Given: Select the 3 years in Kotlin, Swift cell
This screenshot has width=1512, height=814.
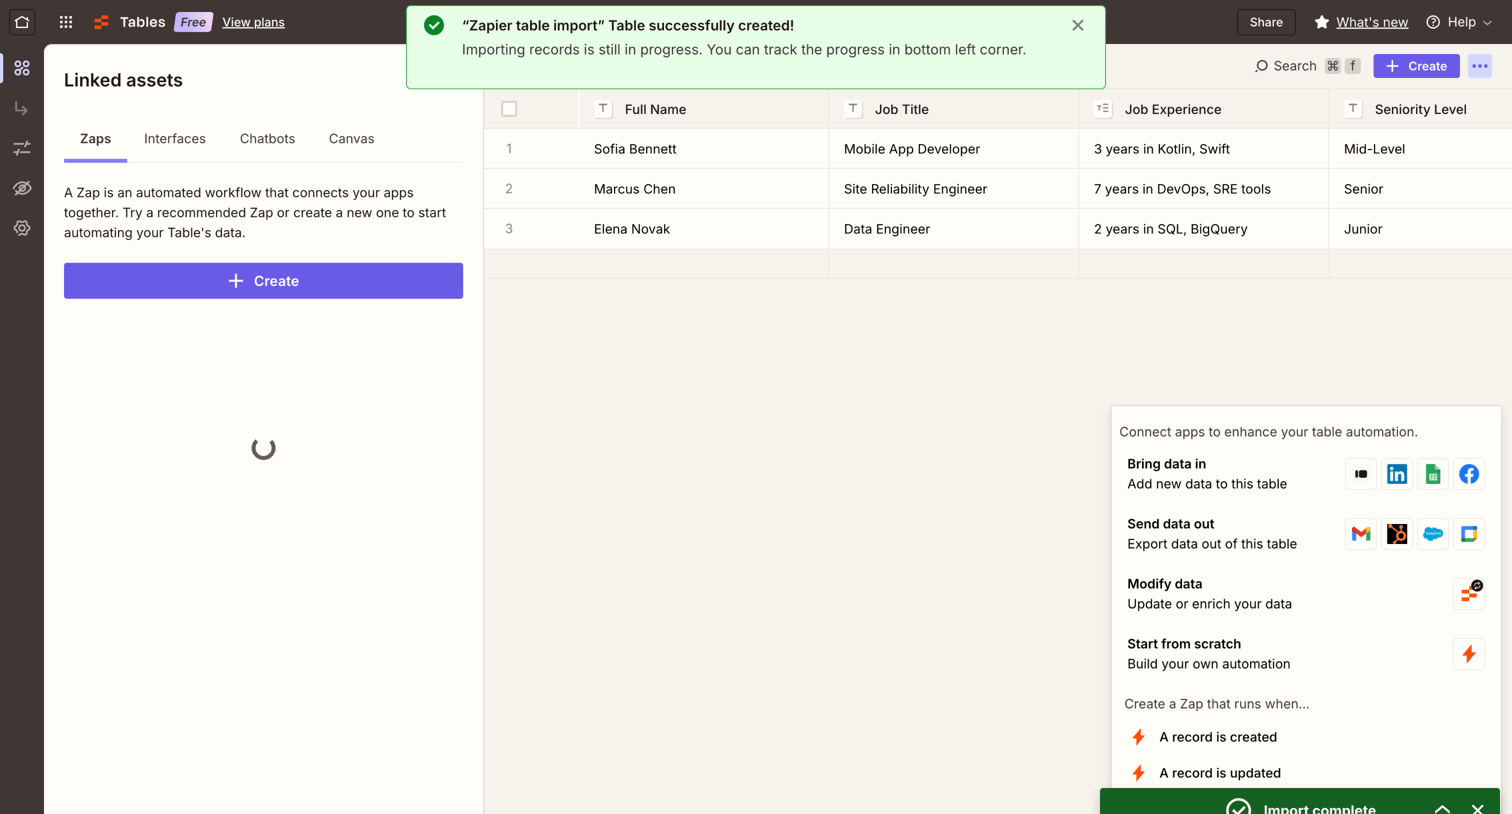Looking at the screenshot, I should tap(1203, 149).
